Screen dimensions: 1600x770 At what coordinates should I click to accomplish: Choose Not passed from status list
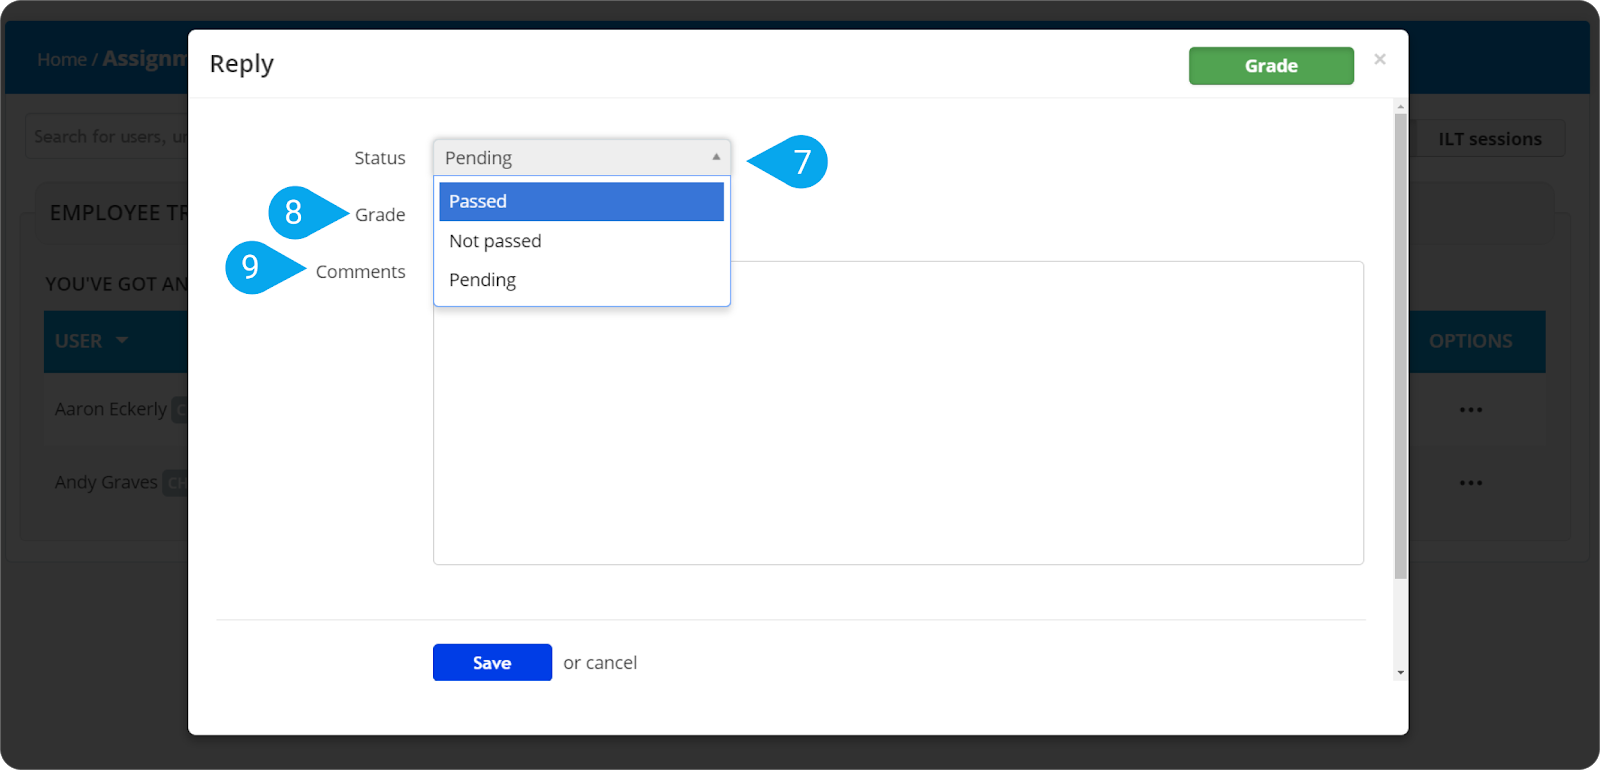(x=581, y=241)
